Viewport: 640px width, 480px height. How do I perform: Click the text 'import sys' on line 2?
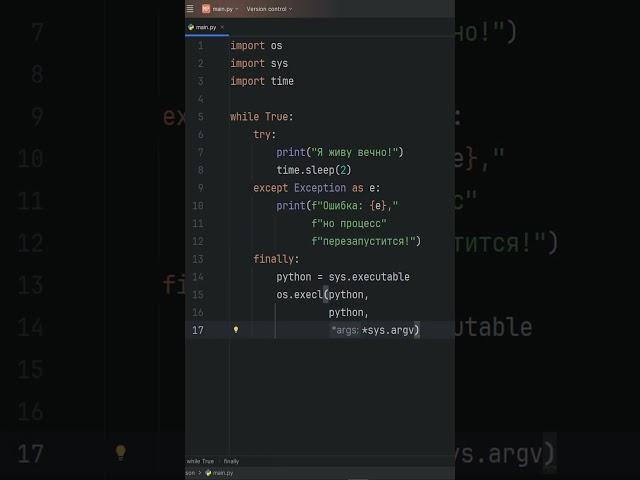click(x=259, y=64)
